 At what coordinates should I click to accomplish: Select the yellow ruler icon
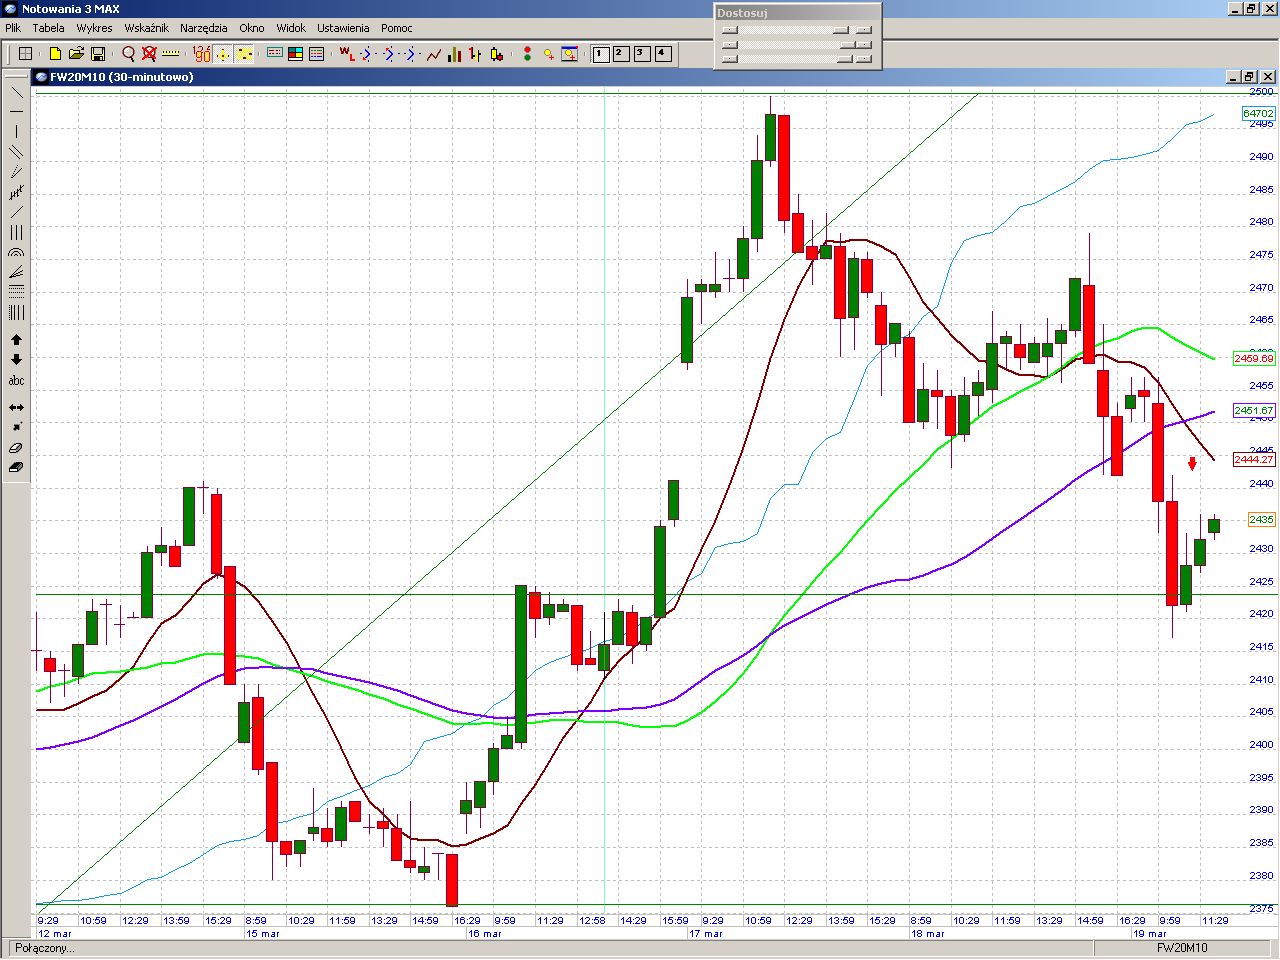click(171, 54)
